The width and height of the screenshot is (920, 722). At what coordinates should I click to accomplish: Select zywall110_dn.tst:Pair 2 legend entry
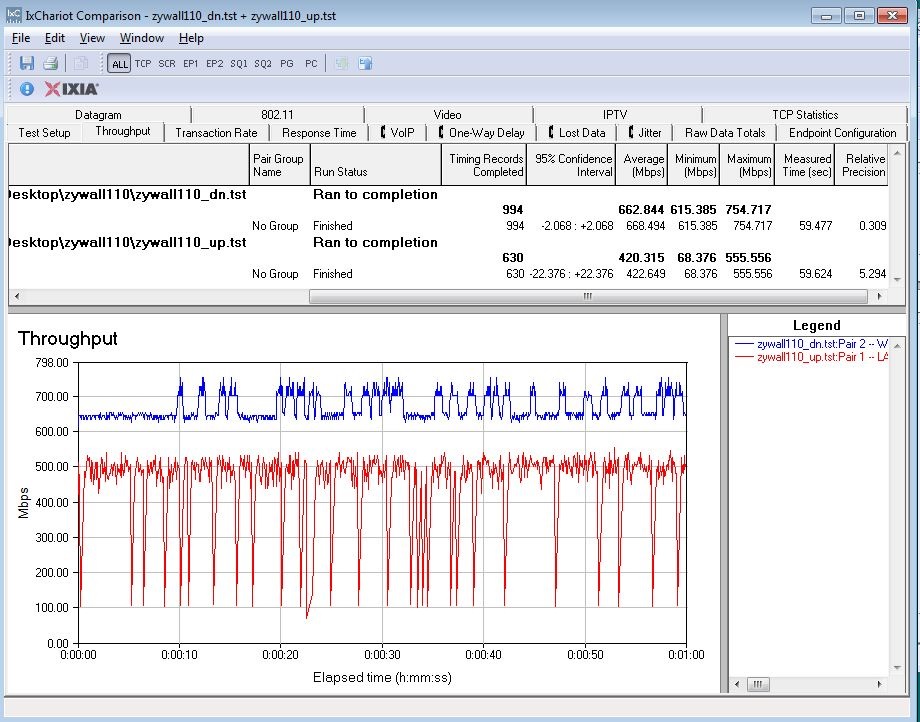[811, 344]
